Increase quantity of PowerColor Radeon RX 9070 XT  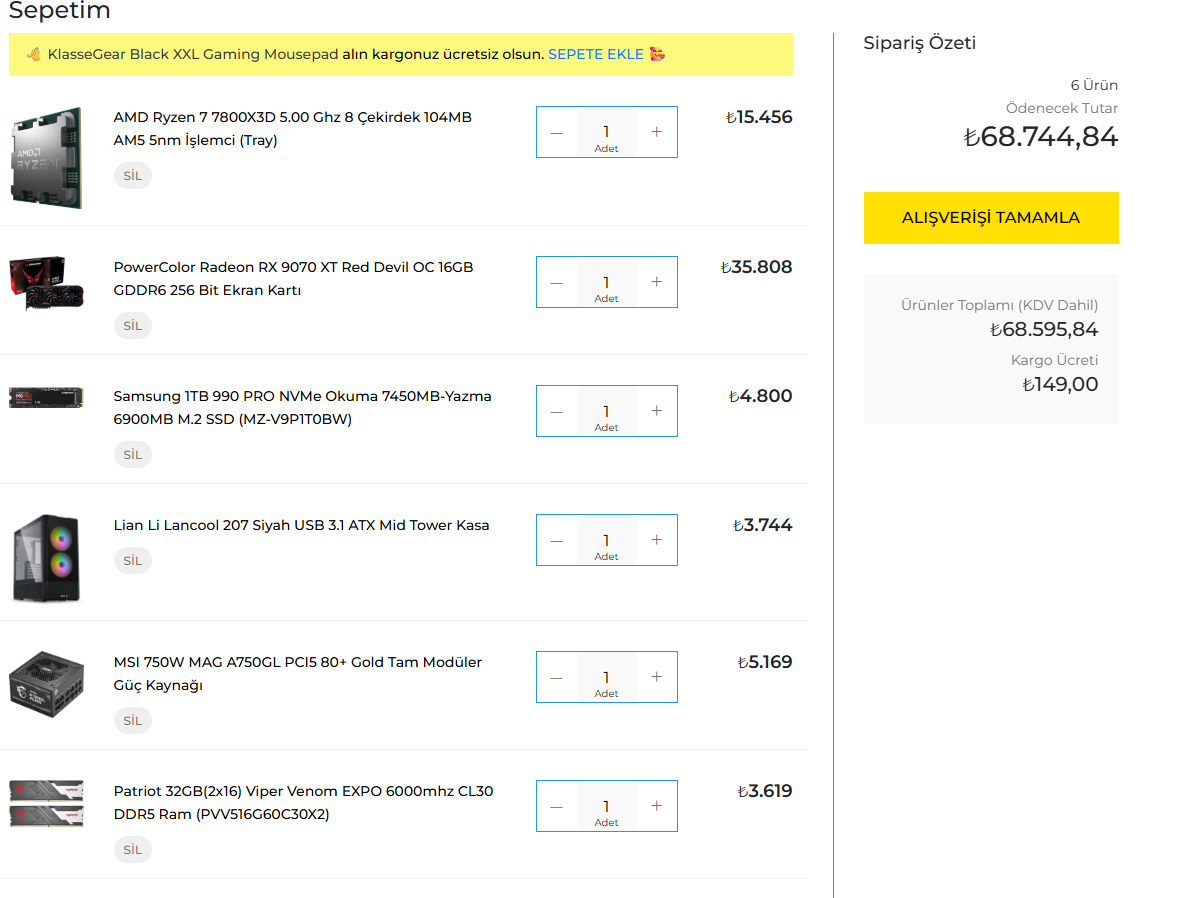(x=656, y=282)
